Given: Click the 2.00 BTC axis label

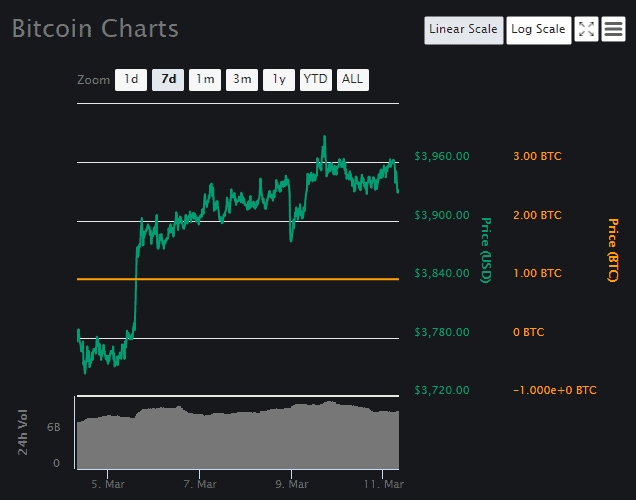Looking at the screenshot, I should click(537, 215).
